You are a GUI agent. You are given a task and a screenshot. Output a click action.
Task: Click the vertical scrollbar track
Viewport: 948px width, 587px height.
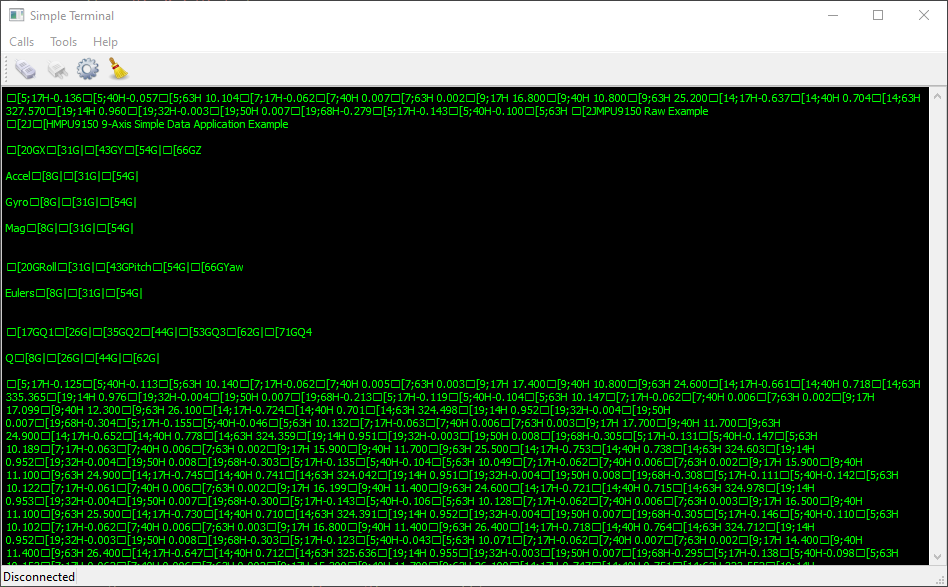[x=937, y=330]
